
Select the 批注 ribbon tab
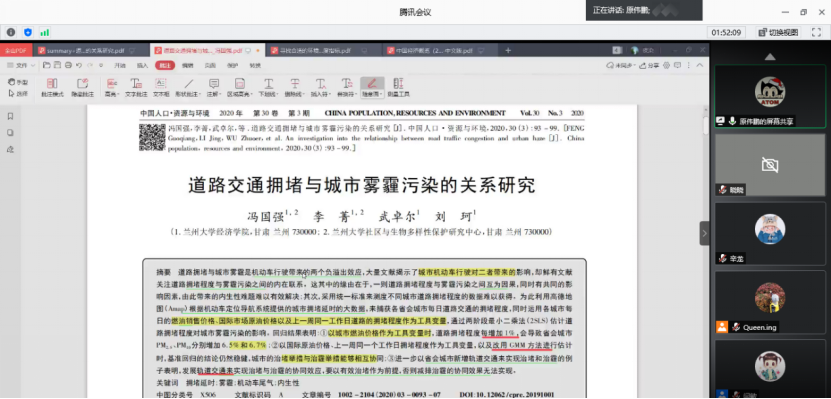(165, 65)
